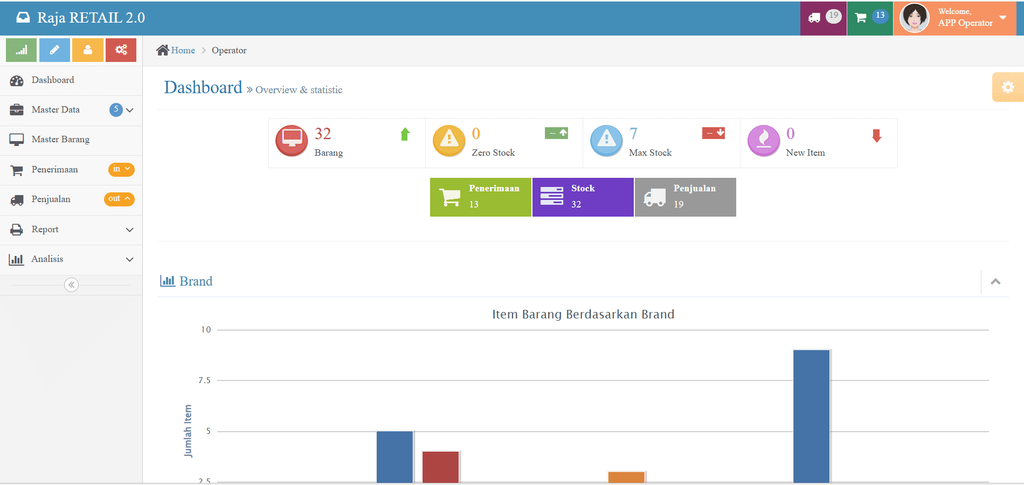Click the purple Stock 32 tile
Image resolution: width=1024 pixels, height=485 pixels.
point(583,197)
